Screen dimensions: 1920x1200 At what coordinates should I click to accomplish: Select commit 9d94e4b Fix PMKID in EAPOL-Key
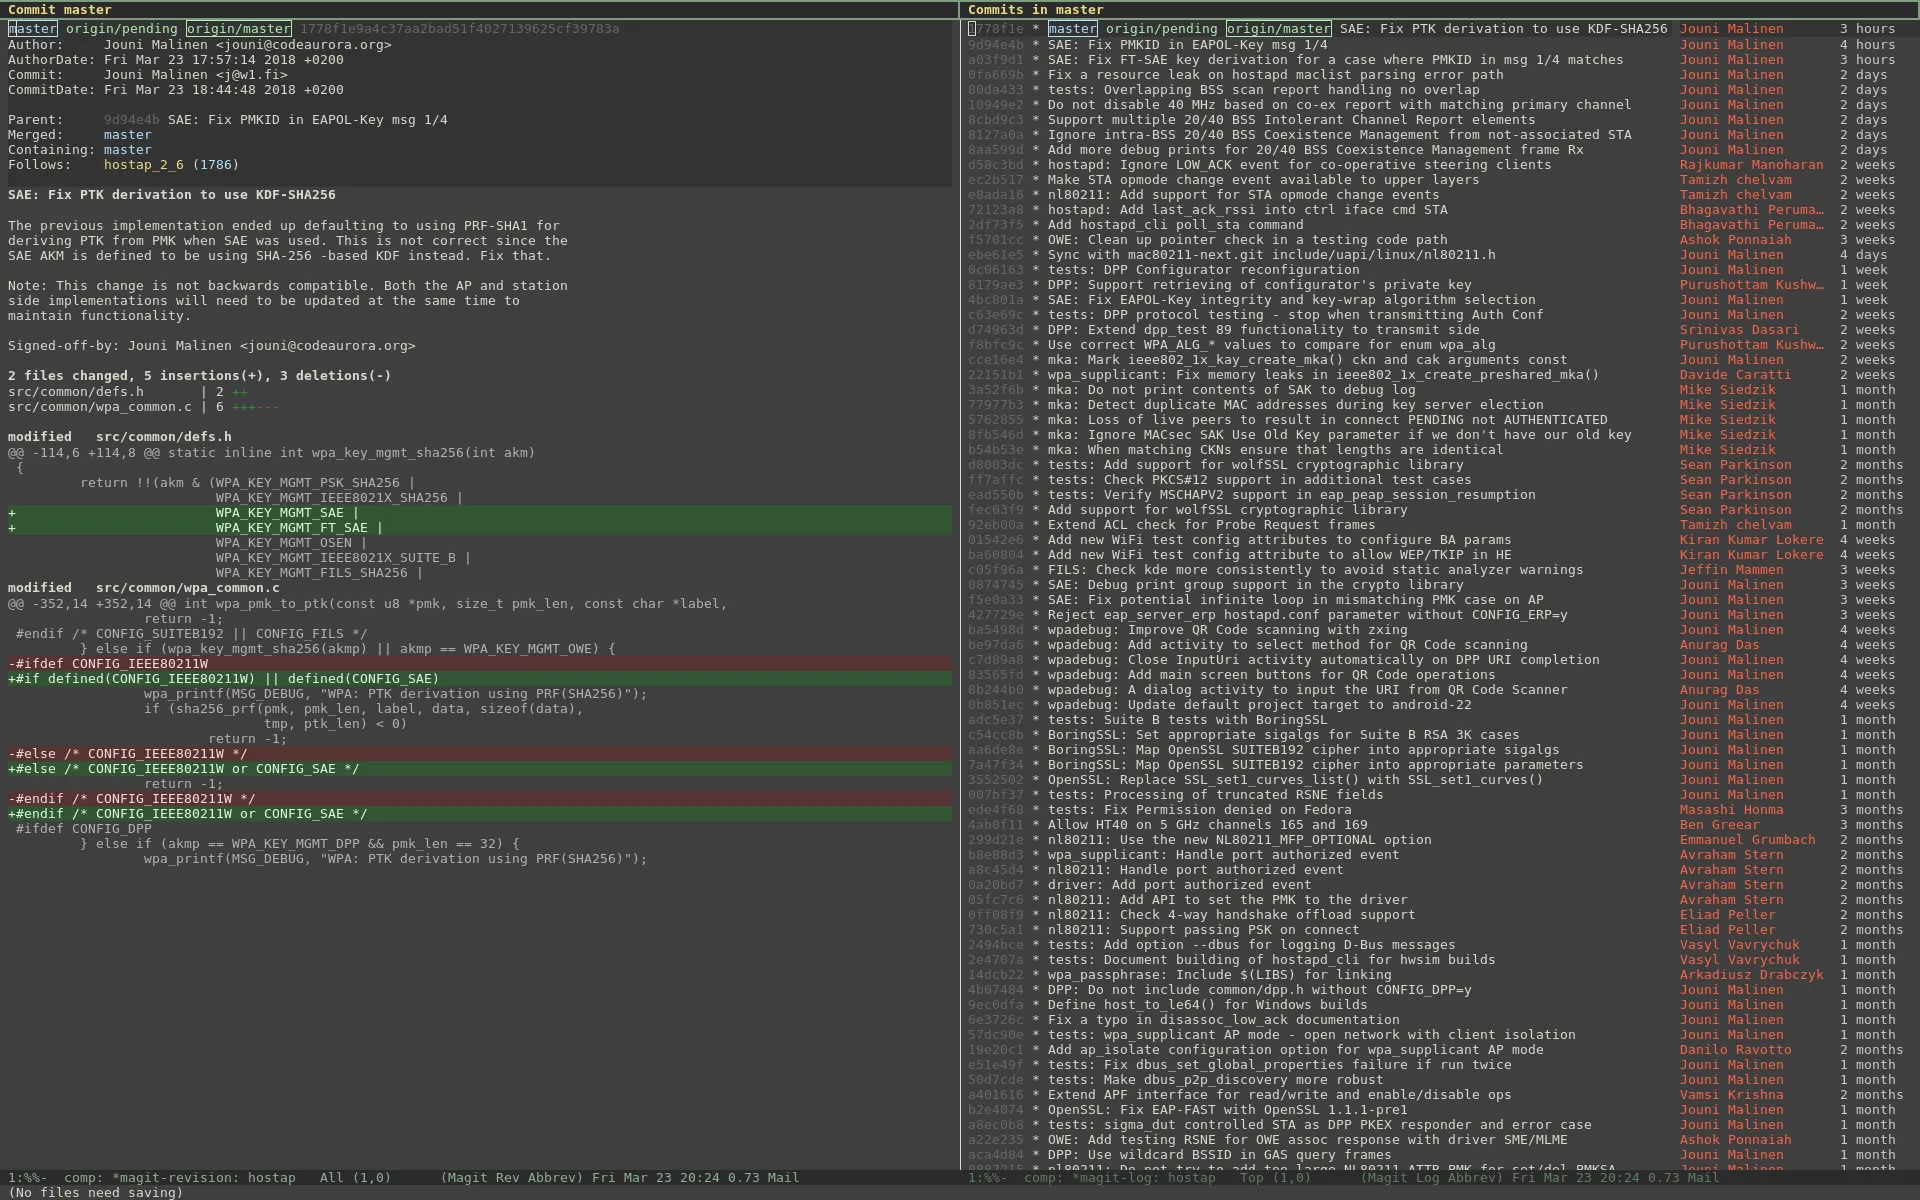pos(1187,45)
